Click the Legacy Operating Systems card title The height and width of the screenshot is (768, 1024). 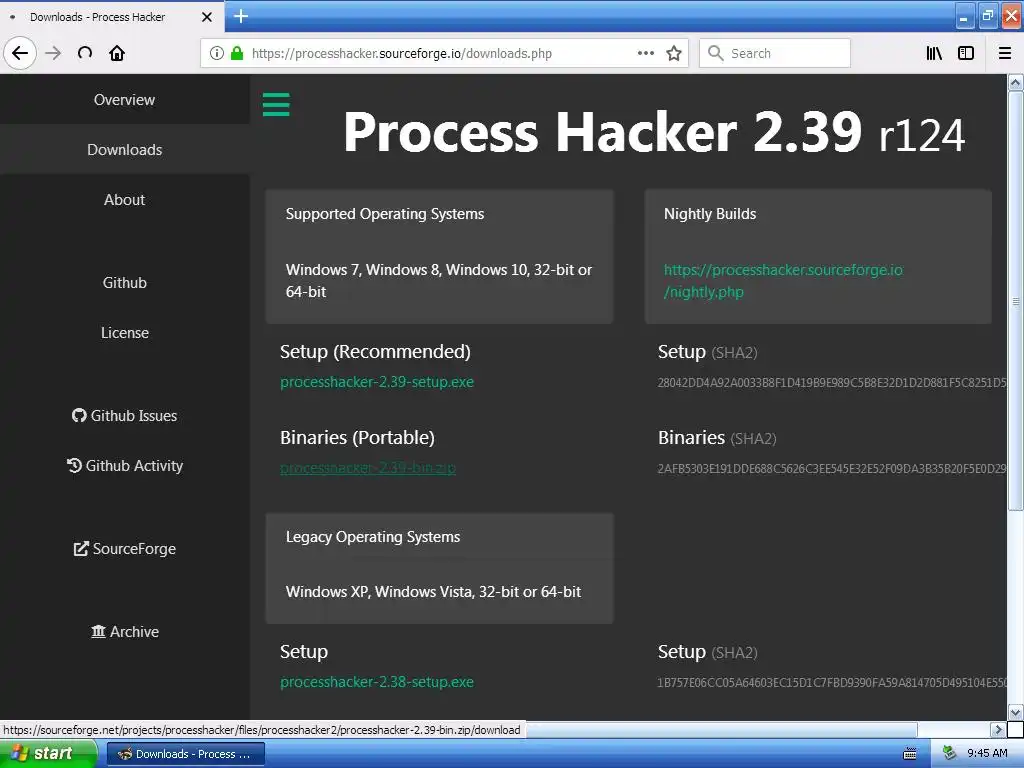pyautogui.click(x=373, y=537)
